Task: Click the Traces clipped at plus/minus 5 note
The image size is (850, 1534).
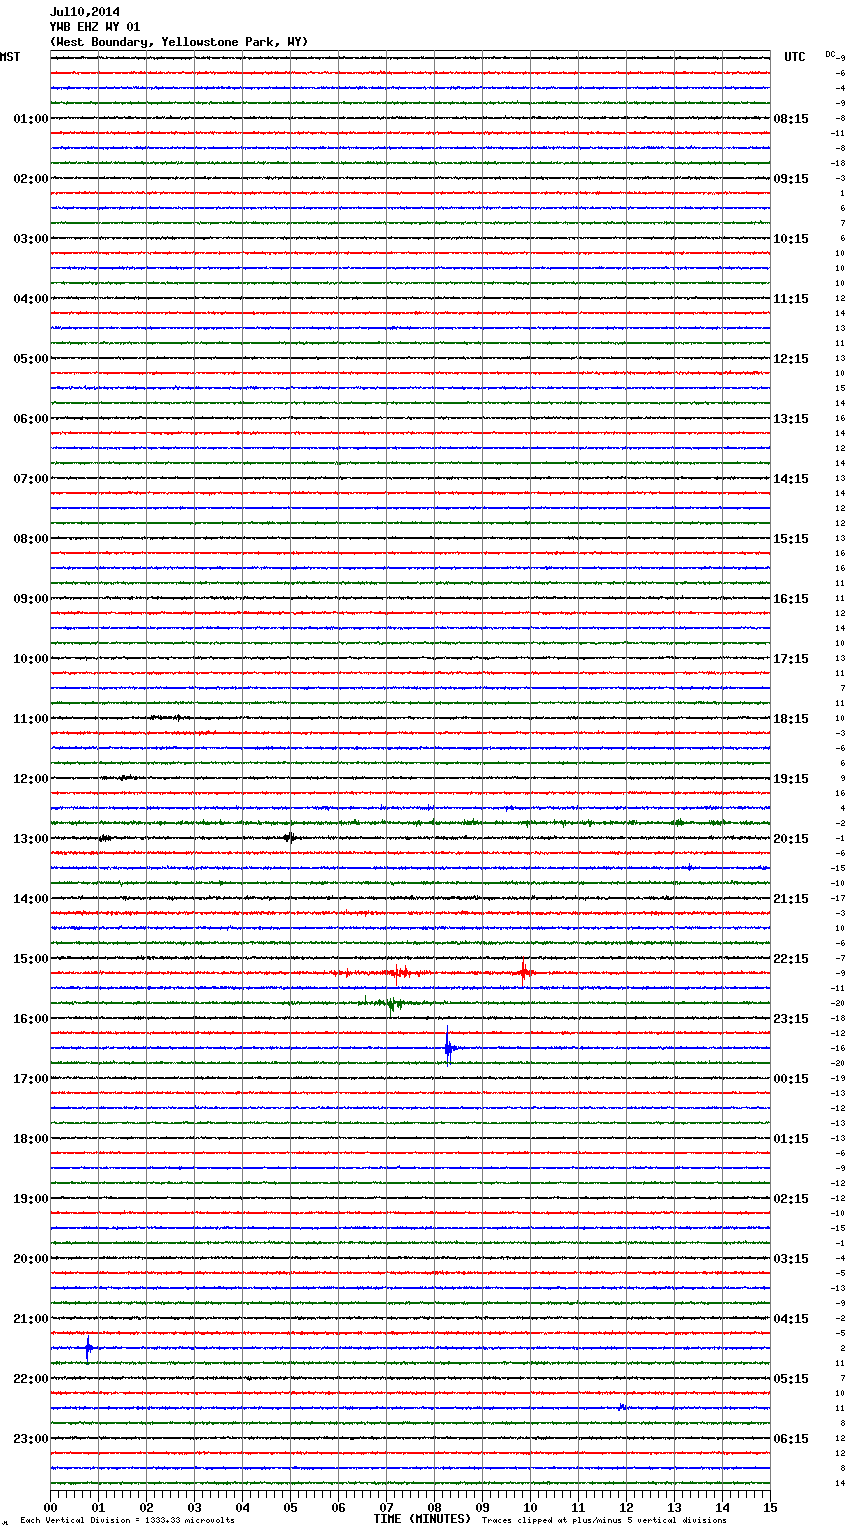Action: (604, 1520)
